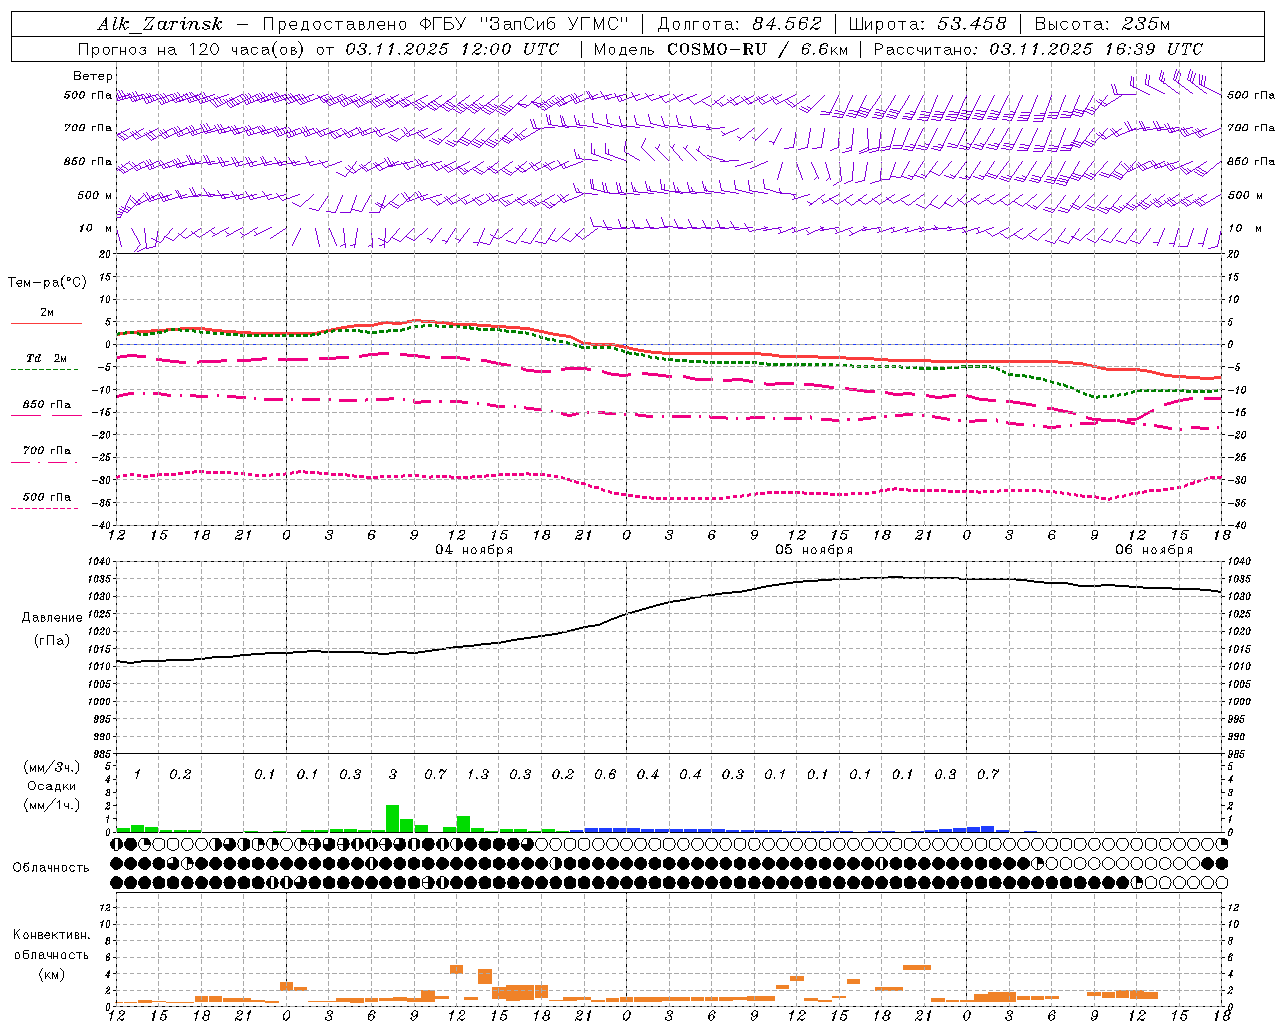Image resolution: width=1280 pixels, height=1024 pixels.
Task: Click the 'Облачность' cloud cover label
Action: pyautogui.click(x=51, y=868)
